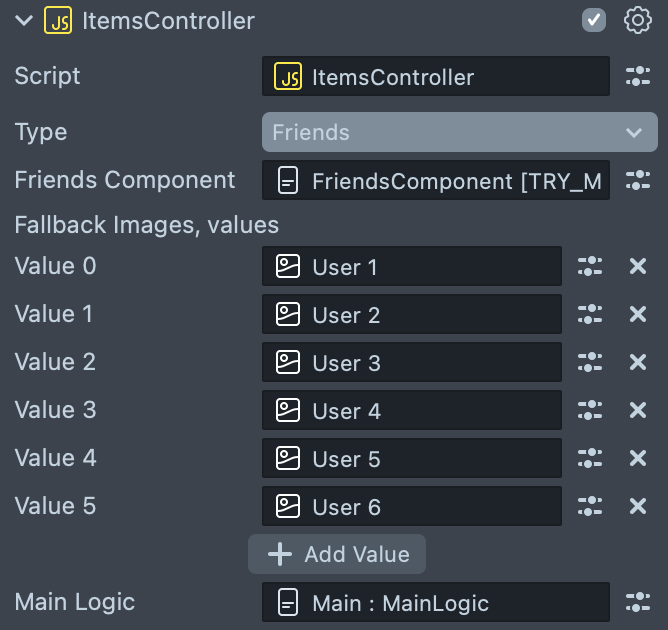668x630 pixels.
Task: Remove Value 3 with its X icon
Action: [x=638, y=410]
